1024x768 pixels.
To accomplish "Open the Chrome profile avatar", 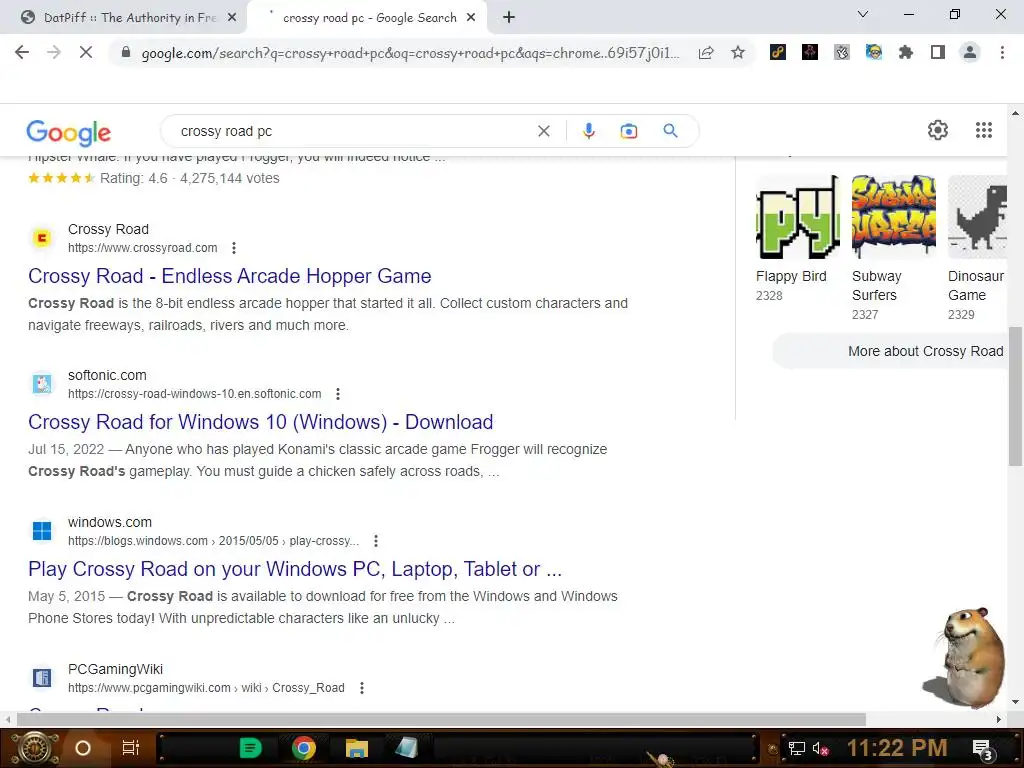I will click(x=970, y=52).
